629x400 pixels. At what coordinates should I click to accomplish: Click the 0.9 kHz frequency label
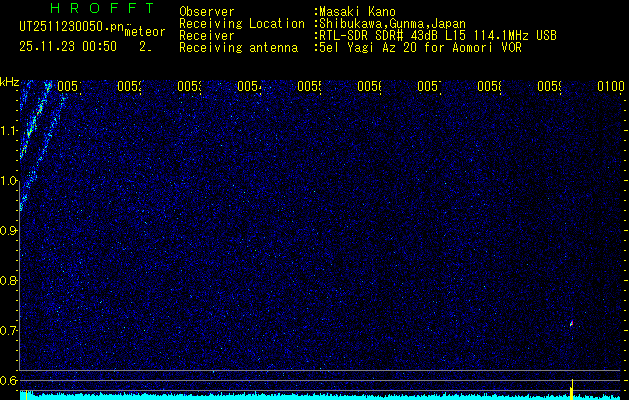point(10,231)
